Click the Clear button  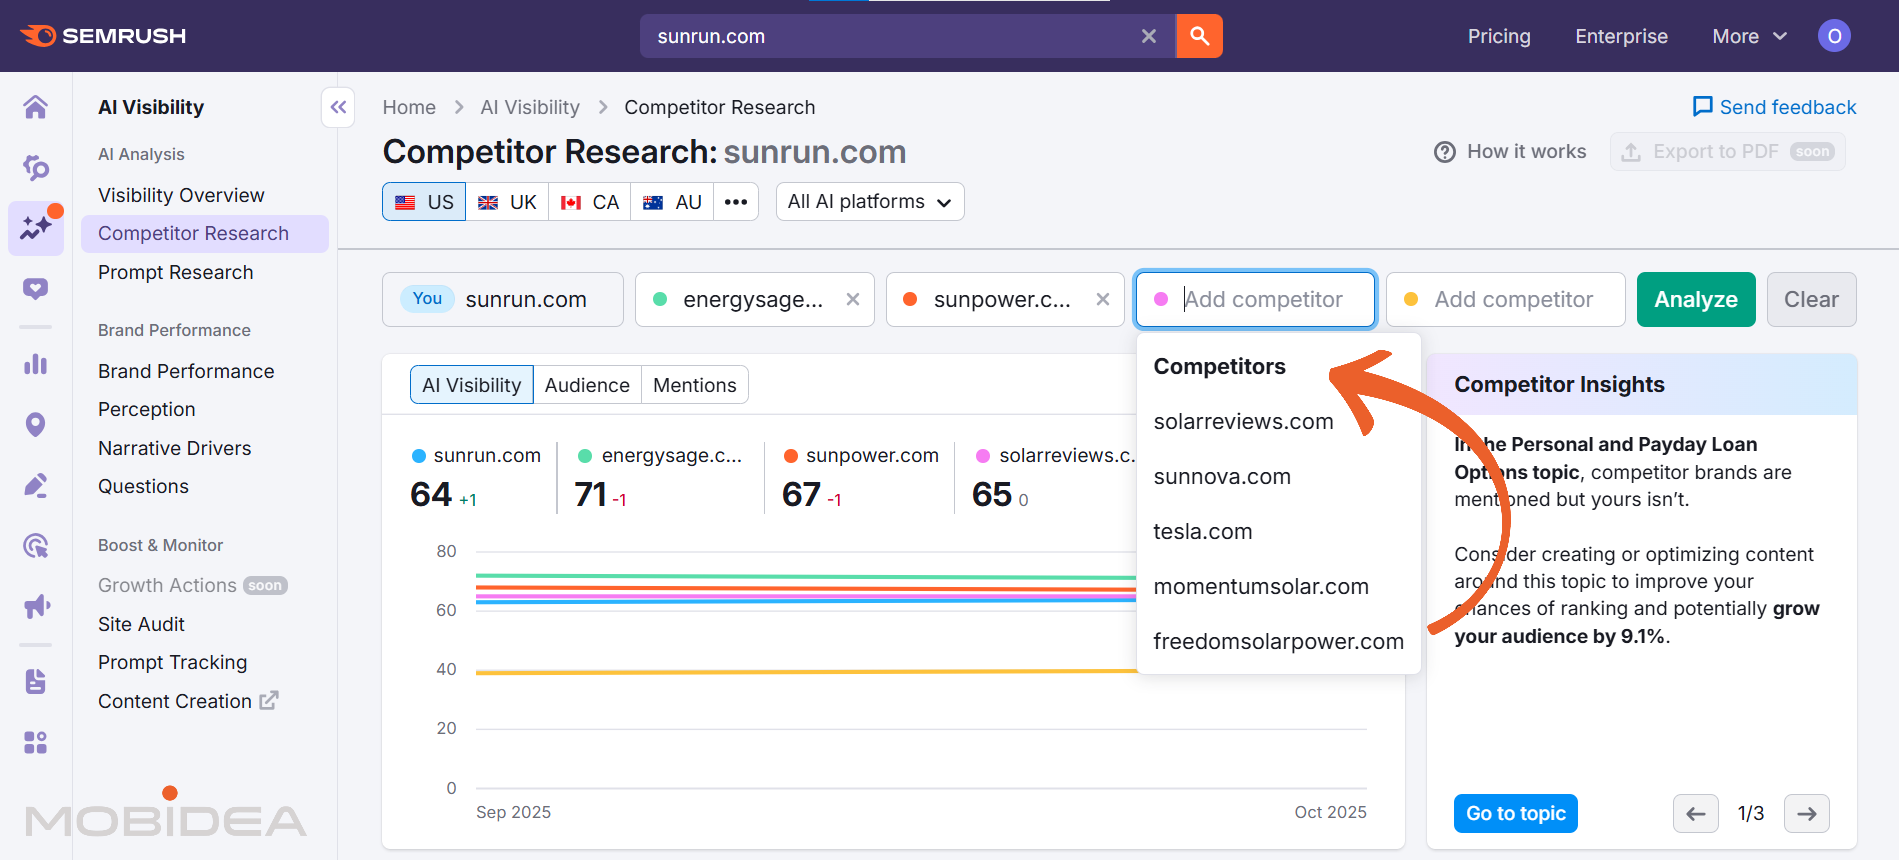coord(1811,299)
